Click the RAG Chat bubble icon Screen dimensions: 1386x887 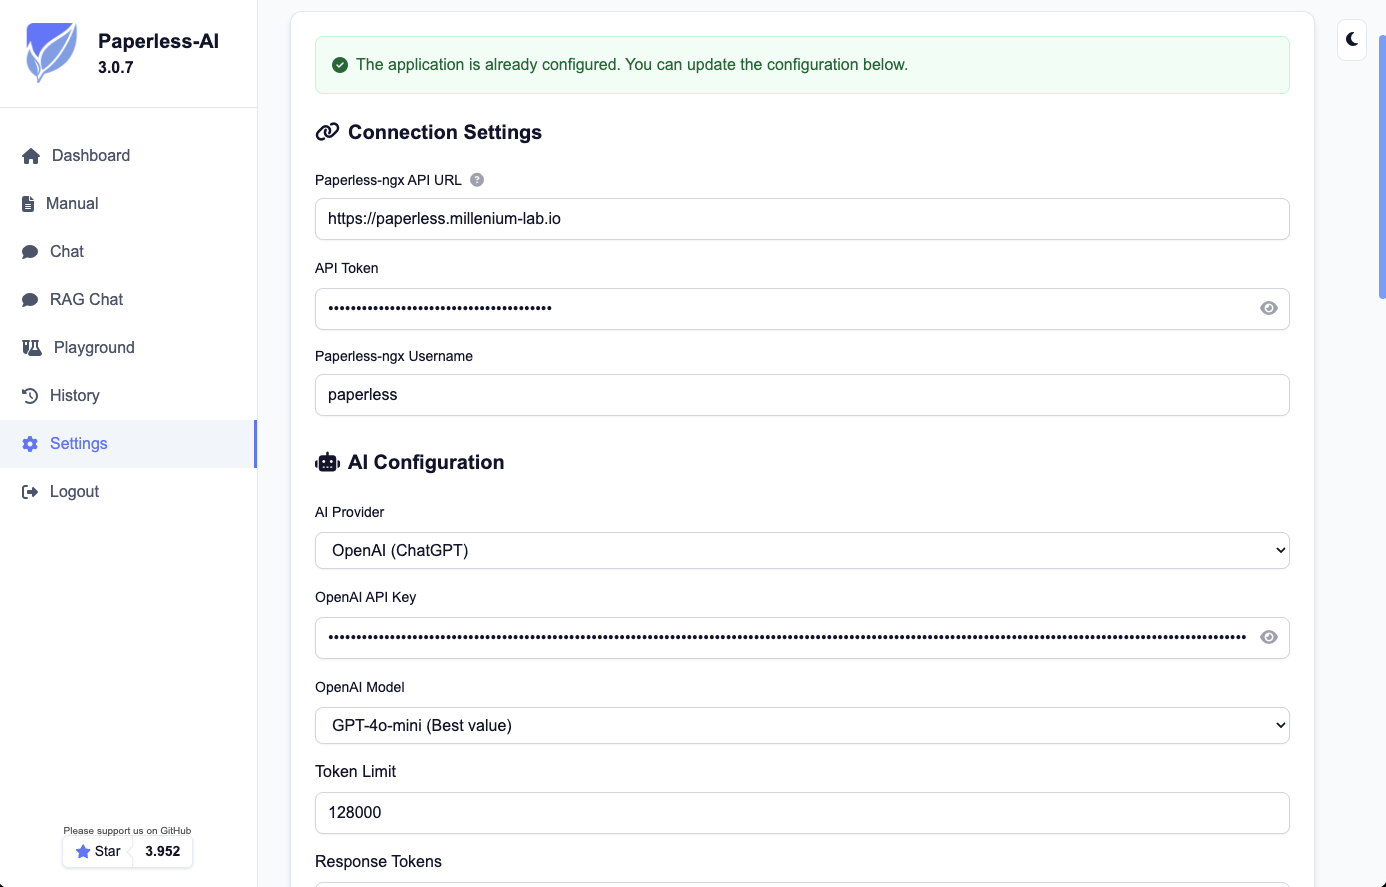click(30, 300)
